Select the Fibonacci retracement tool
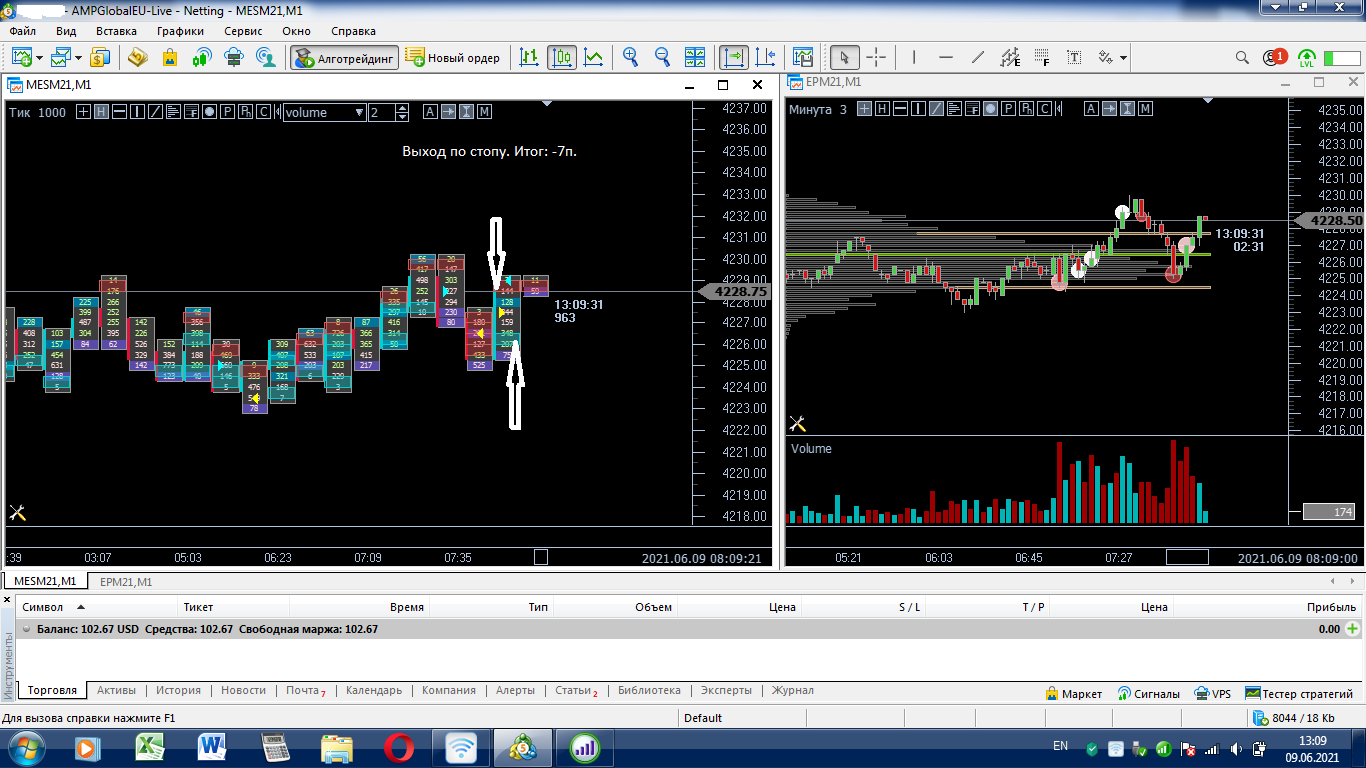1366x768 pixels. (x=1043, y=57)
